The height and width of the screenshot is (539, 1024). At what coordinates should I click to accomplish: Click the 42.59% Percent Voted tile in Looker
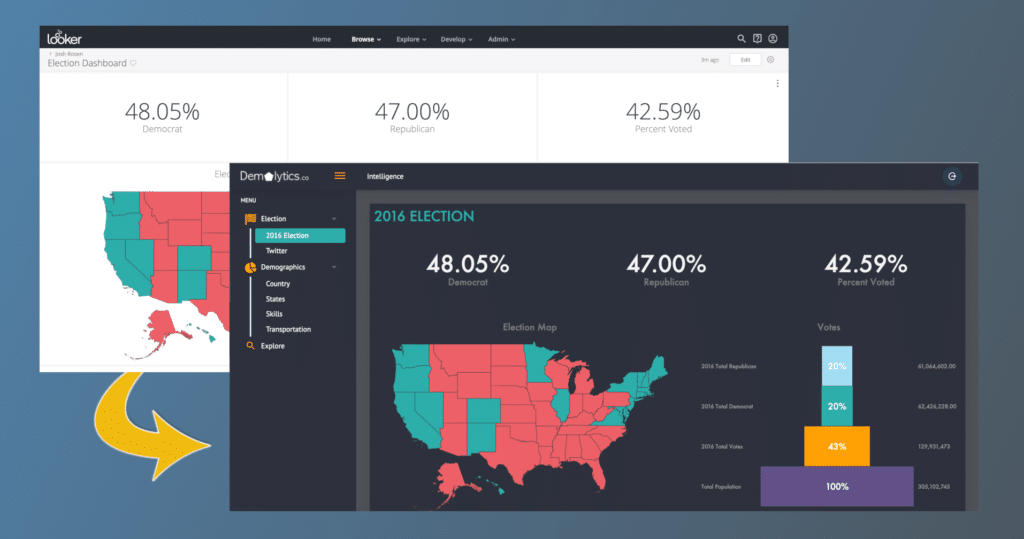point(663,117)
